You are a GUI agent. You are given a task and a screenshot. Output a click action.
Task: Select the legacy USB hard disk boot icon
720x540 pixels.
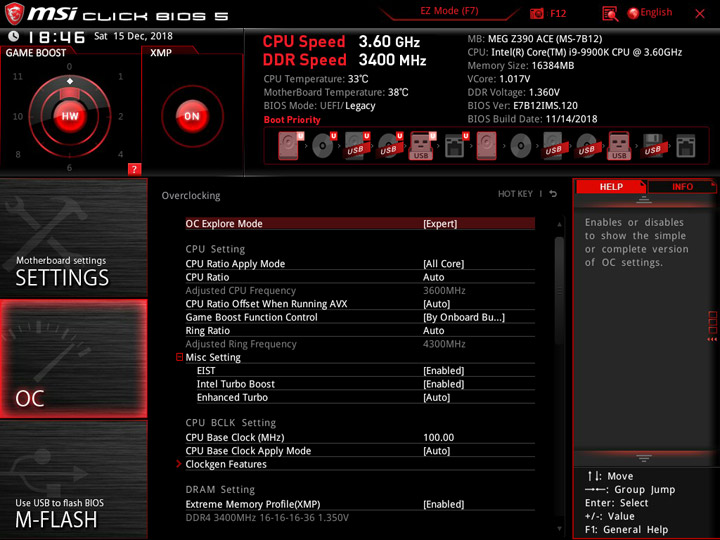[553, 146]
